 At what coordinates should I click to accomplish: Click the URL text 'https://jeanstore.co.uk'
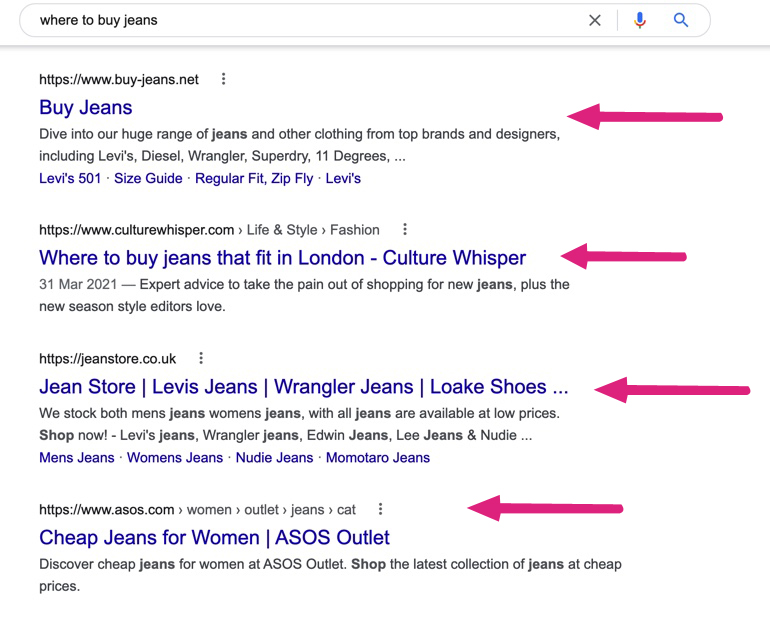(x=108, y=359)
